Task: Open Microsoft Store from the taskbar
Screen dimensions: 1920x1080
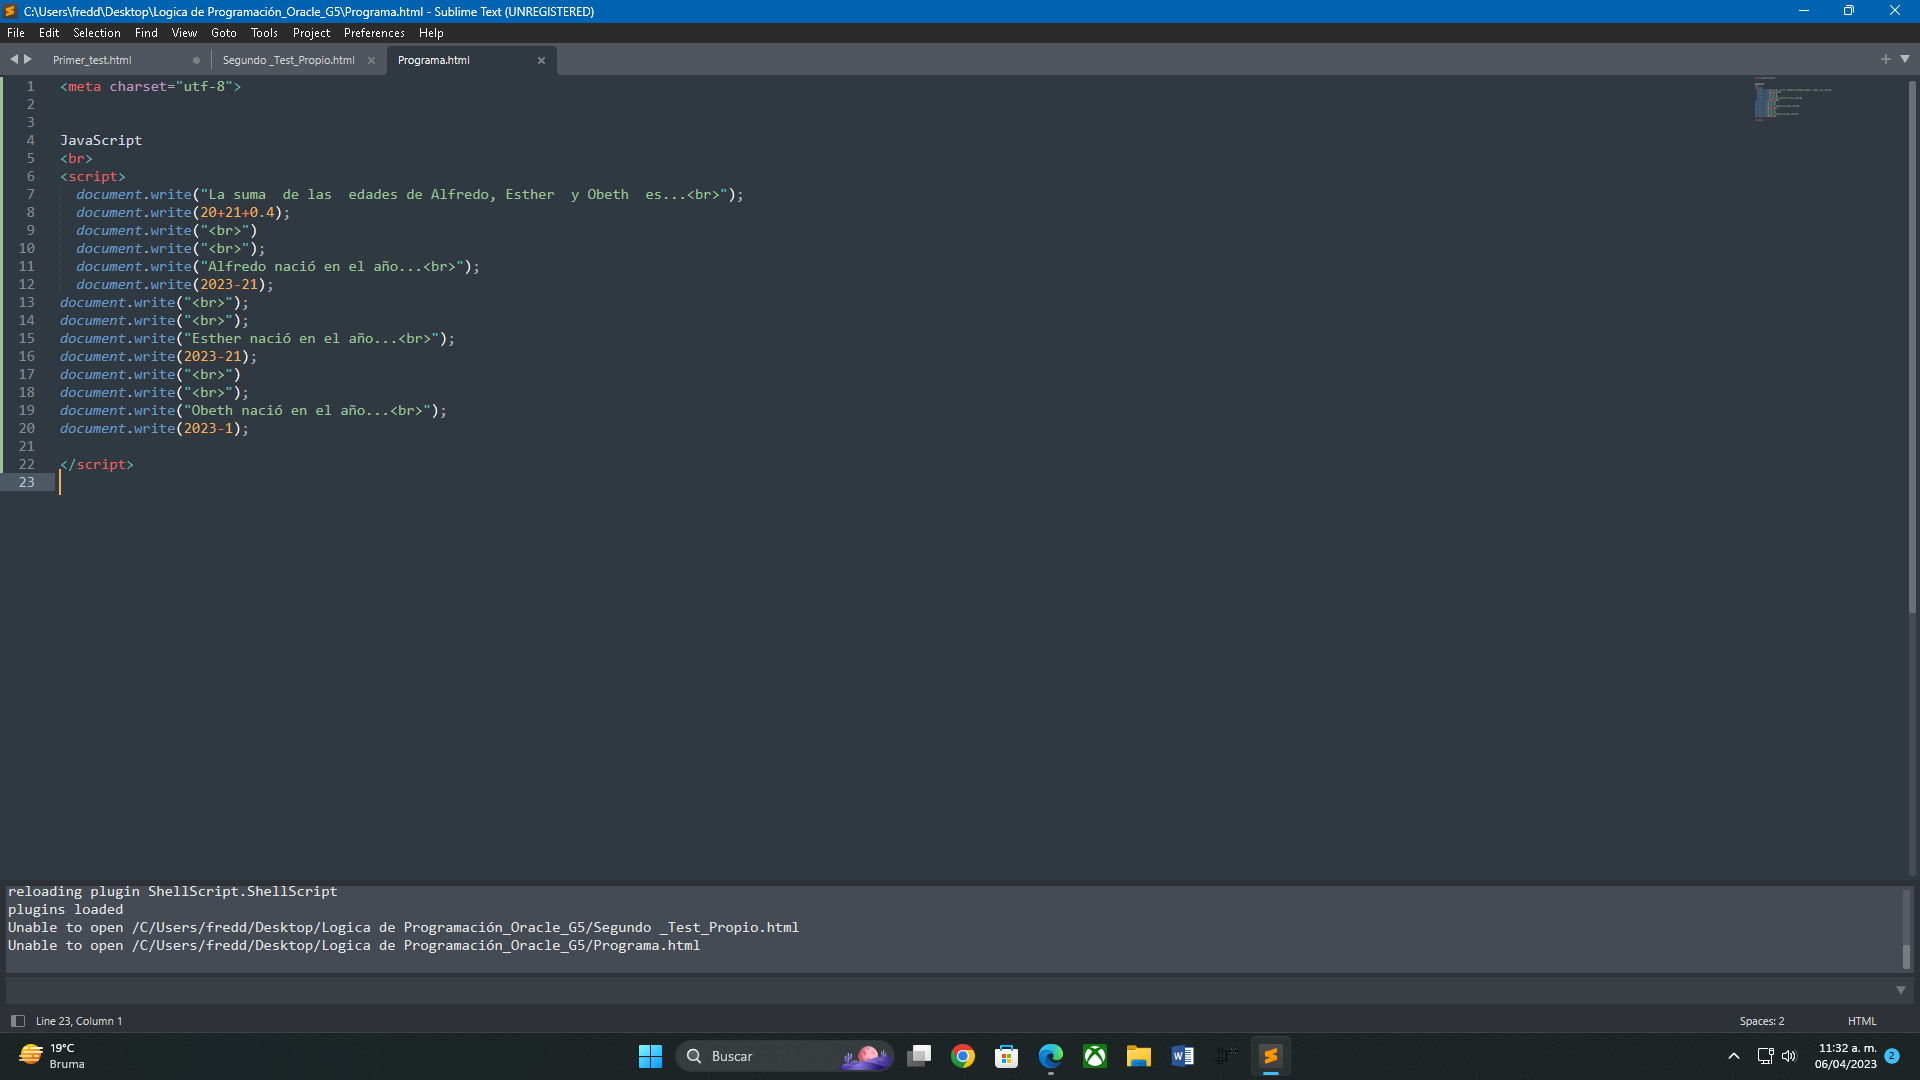Action: (1007, 1056)
